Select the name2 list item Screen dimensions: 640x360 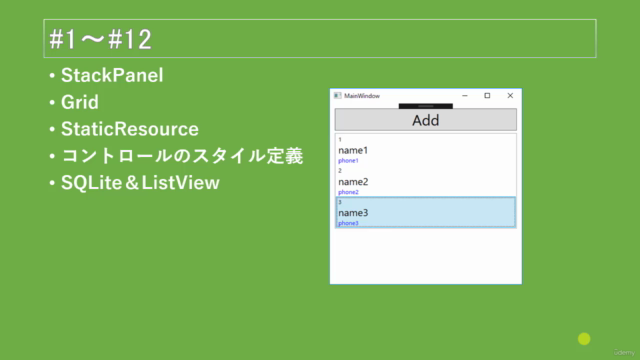[426, 181]
